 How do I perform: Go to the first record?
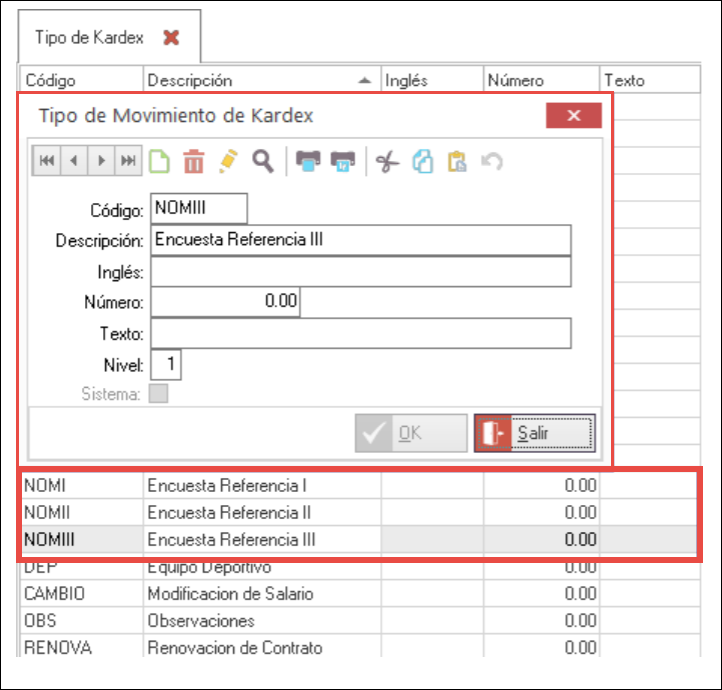click(48, 161)
